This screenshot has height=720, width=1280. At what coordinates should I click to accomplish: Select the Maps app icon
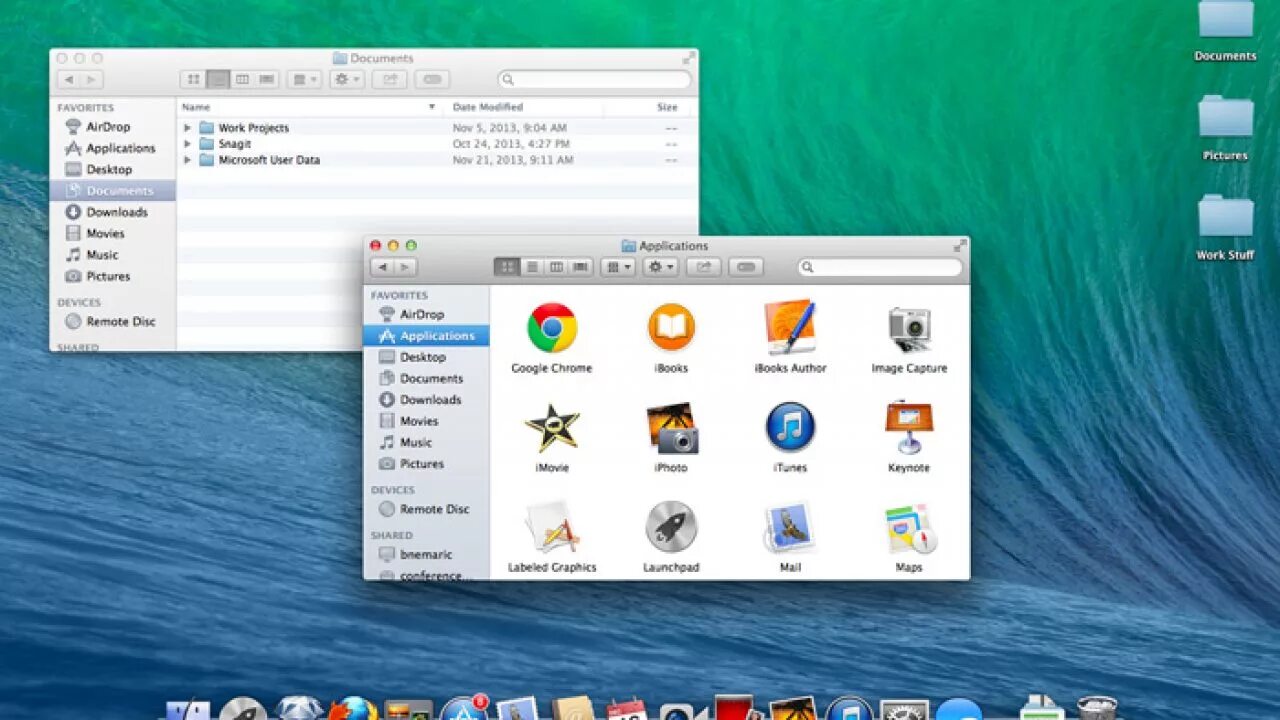click(x=909, y=527)
